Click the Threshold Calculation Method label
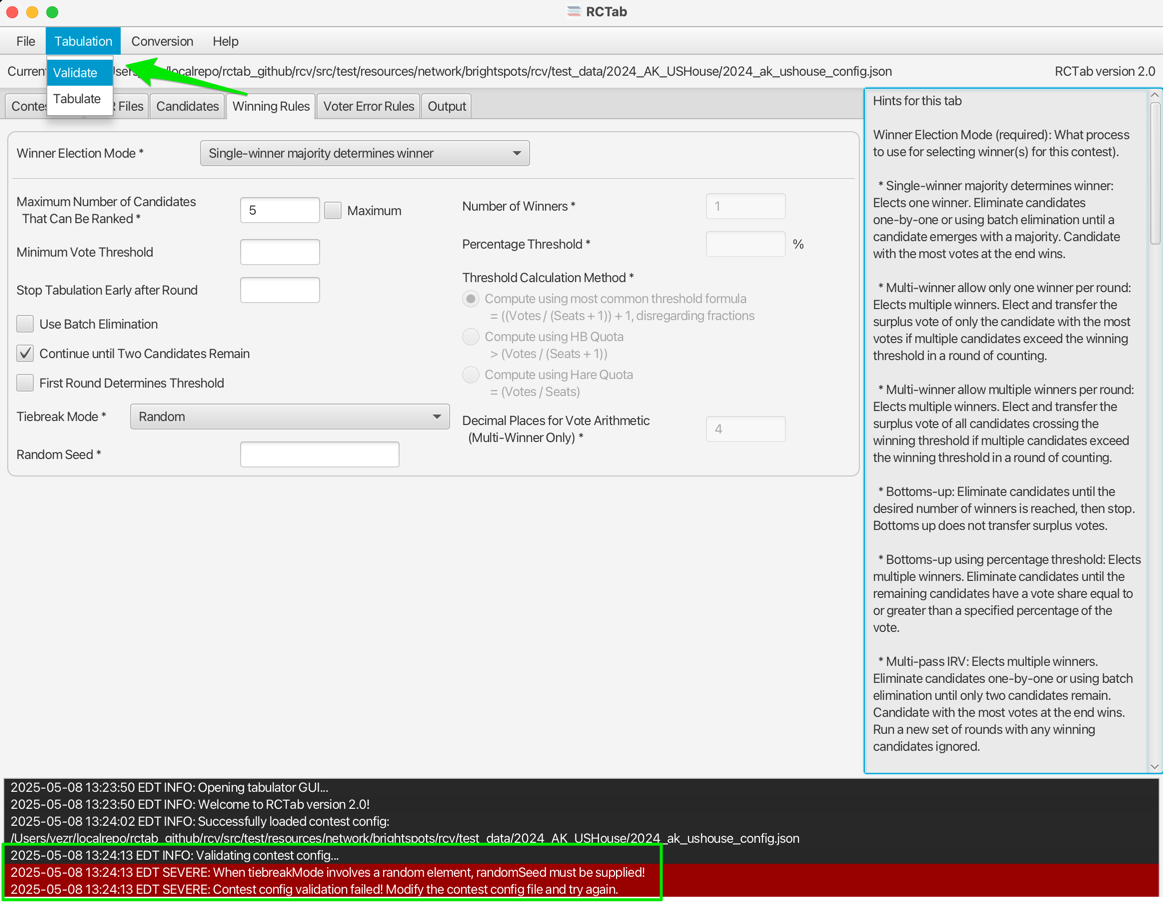The height and width of the screenshot is (902, 1163). click(x=547, y=277)
